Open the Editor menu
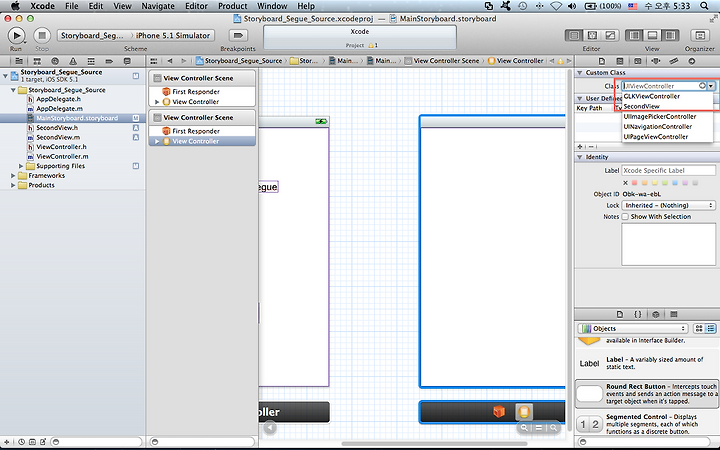Viewport: 720px width, 450px height. coord(197,6)
